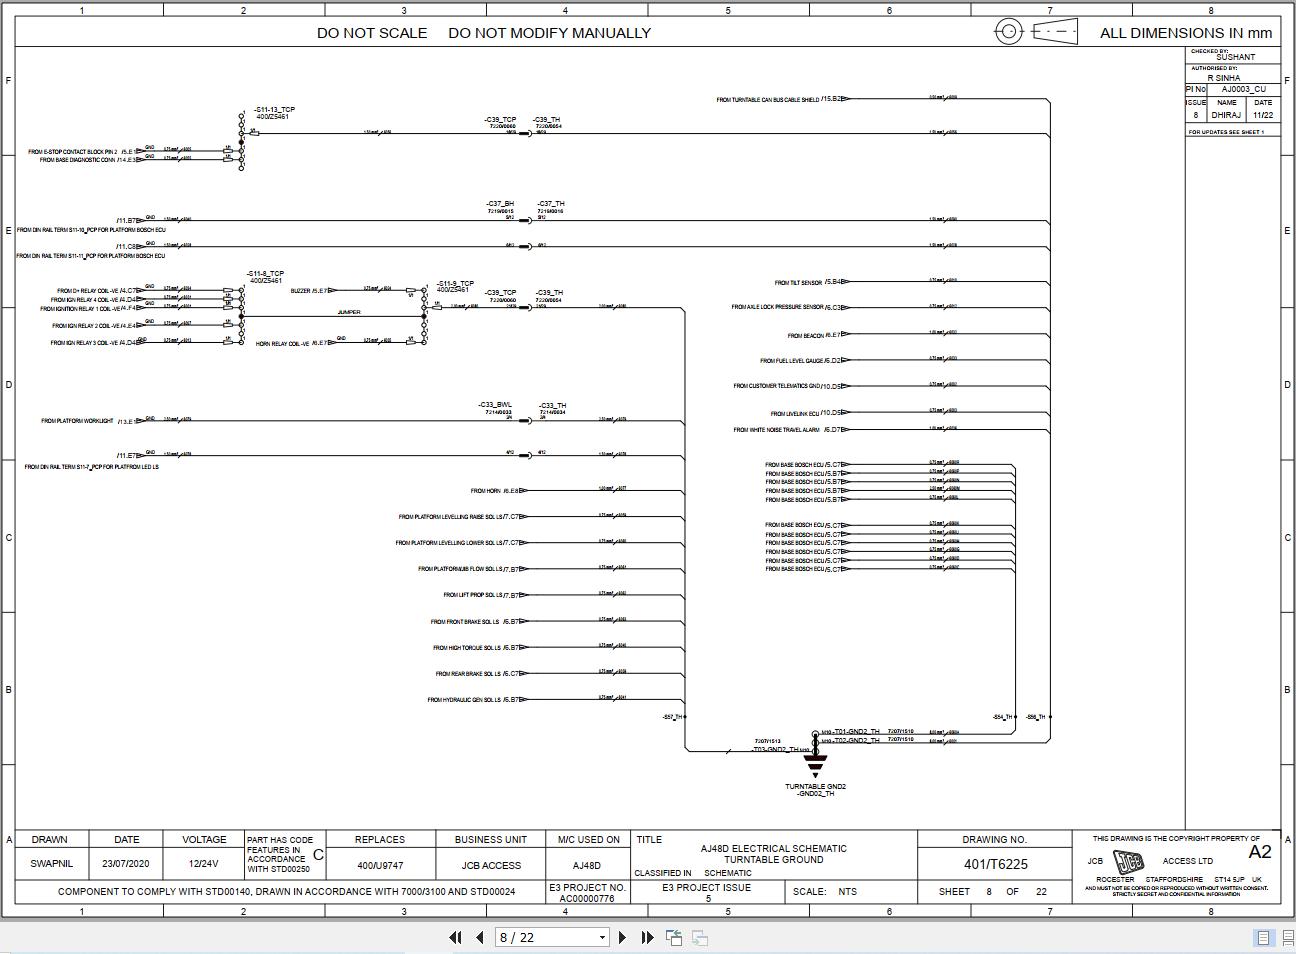1296x954 pixels.
Task: Click drawing number 401/T6225
Action: tap(995, 864)
